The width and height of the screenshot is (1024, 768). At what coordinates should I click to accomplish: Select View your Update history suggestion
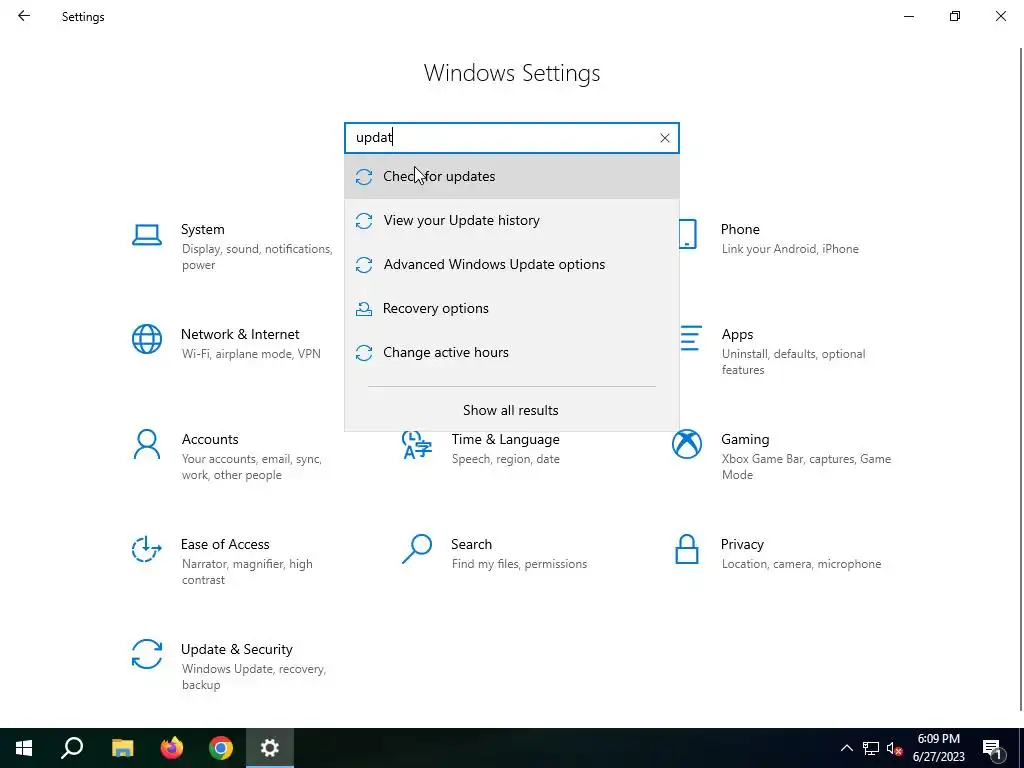tap(512, 221)
